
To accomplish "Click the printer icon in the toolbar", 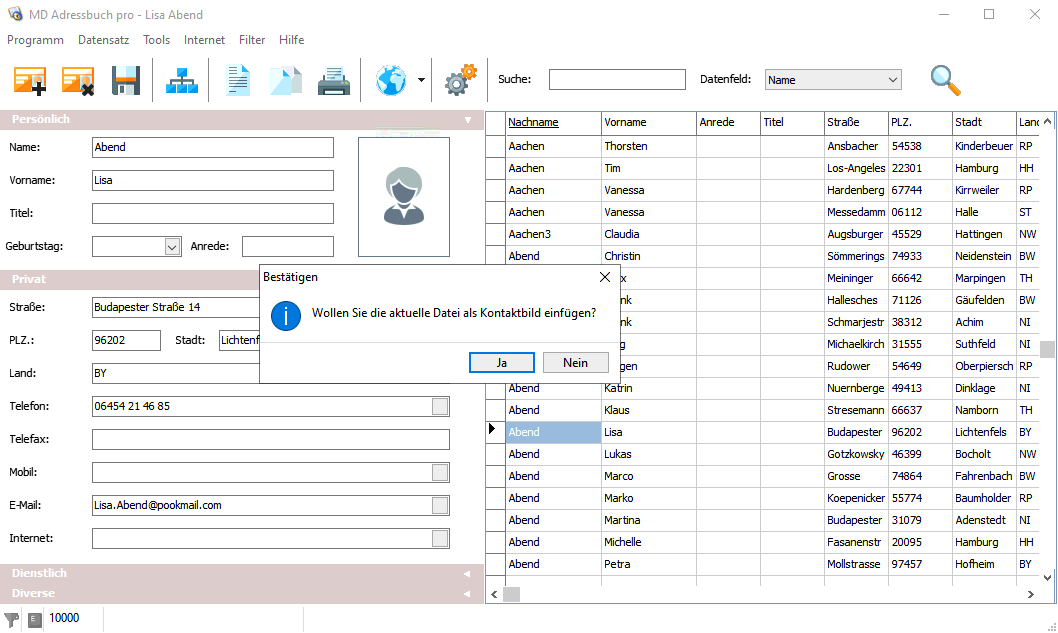I will (333, 80).
